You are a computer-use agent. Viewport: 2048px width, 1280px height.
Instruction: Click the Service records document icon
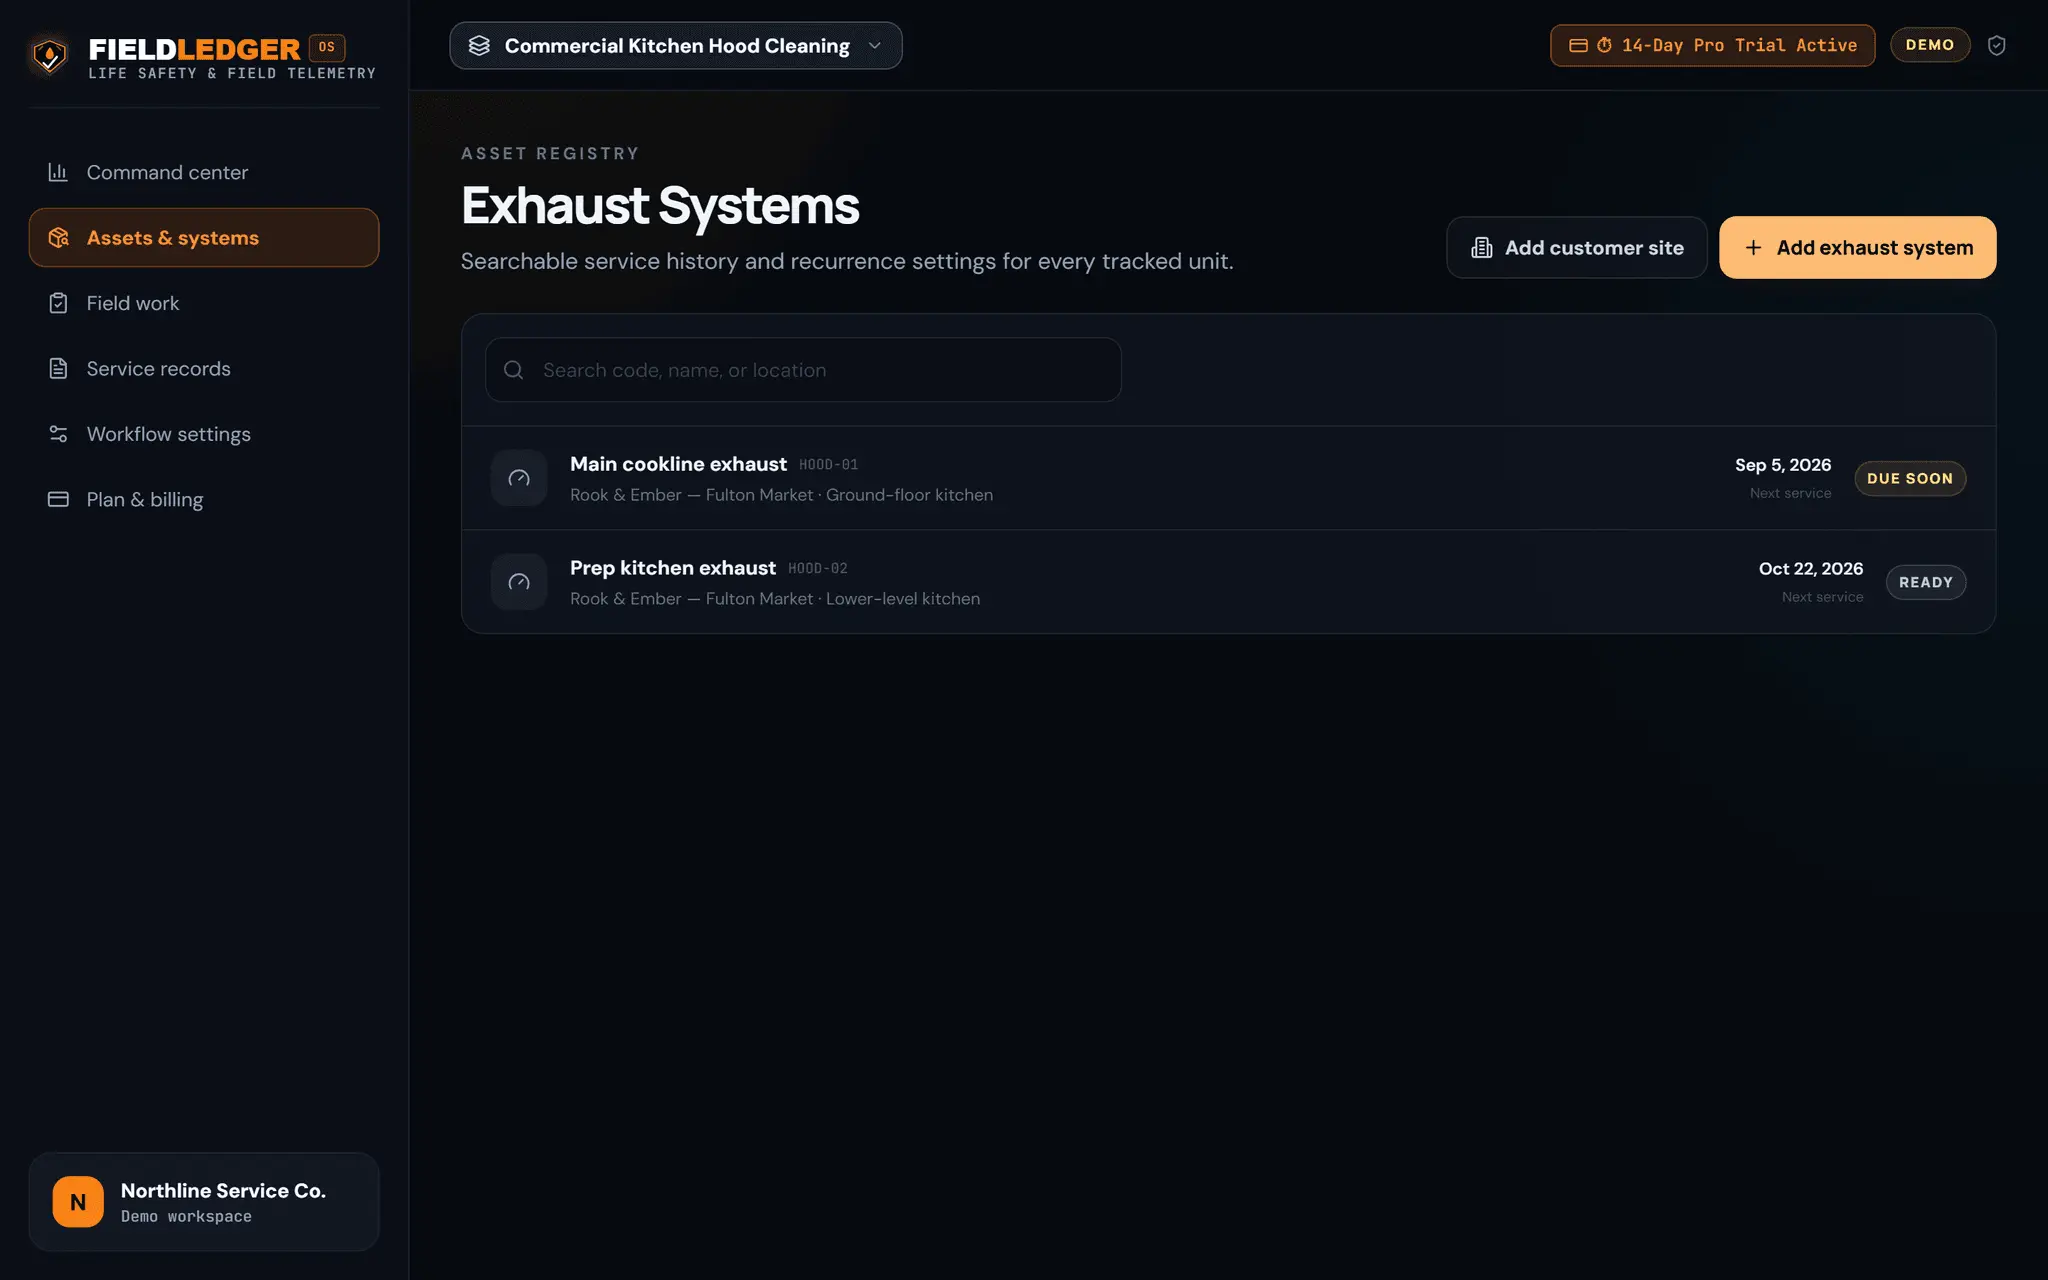pyautogui.click(x=58, y=369)
